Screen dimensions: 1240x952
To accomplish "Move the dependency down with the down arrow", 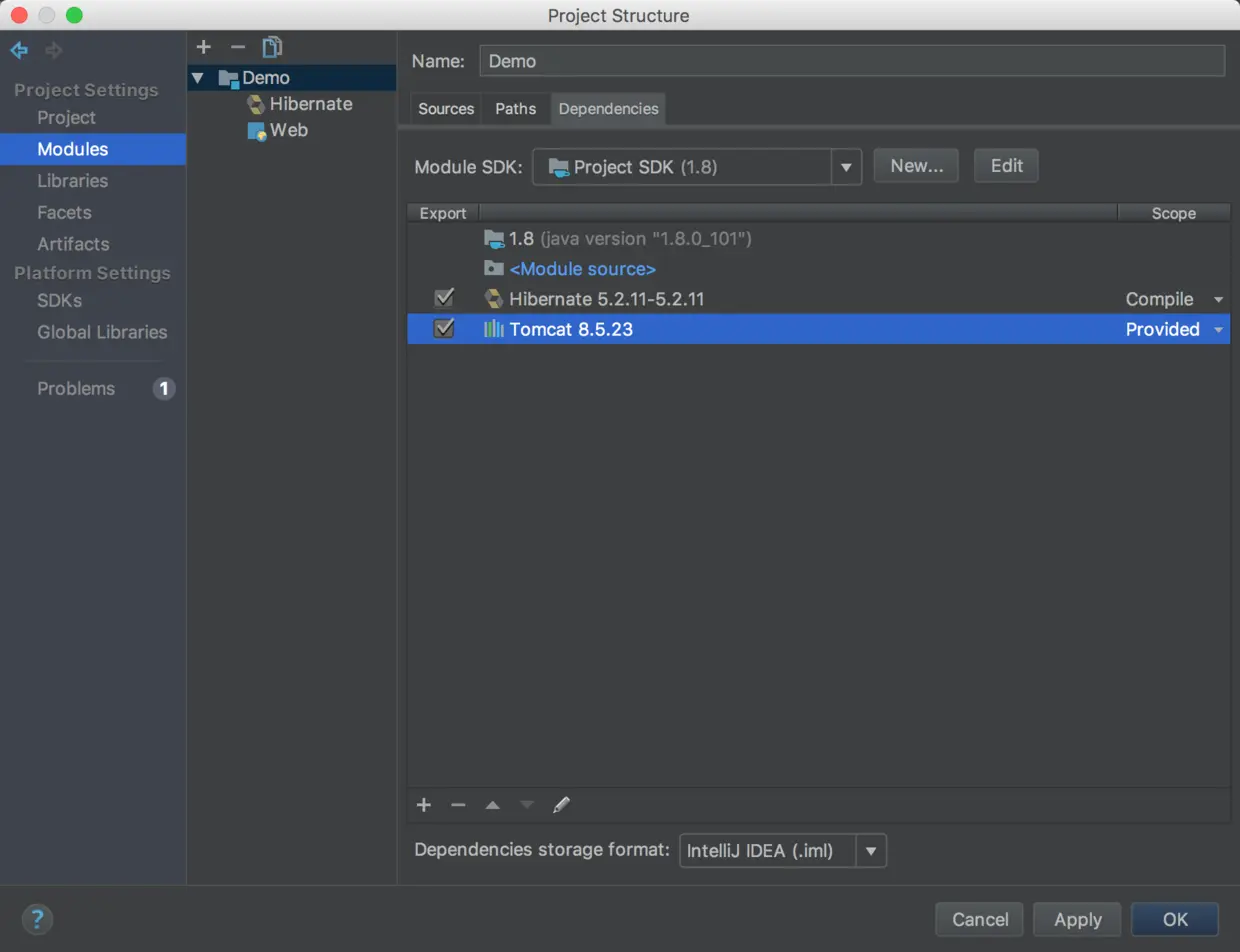I will tap(527, 805).
